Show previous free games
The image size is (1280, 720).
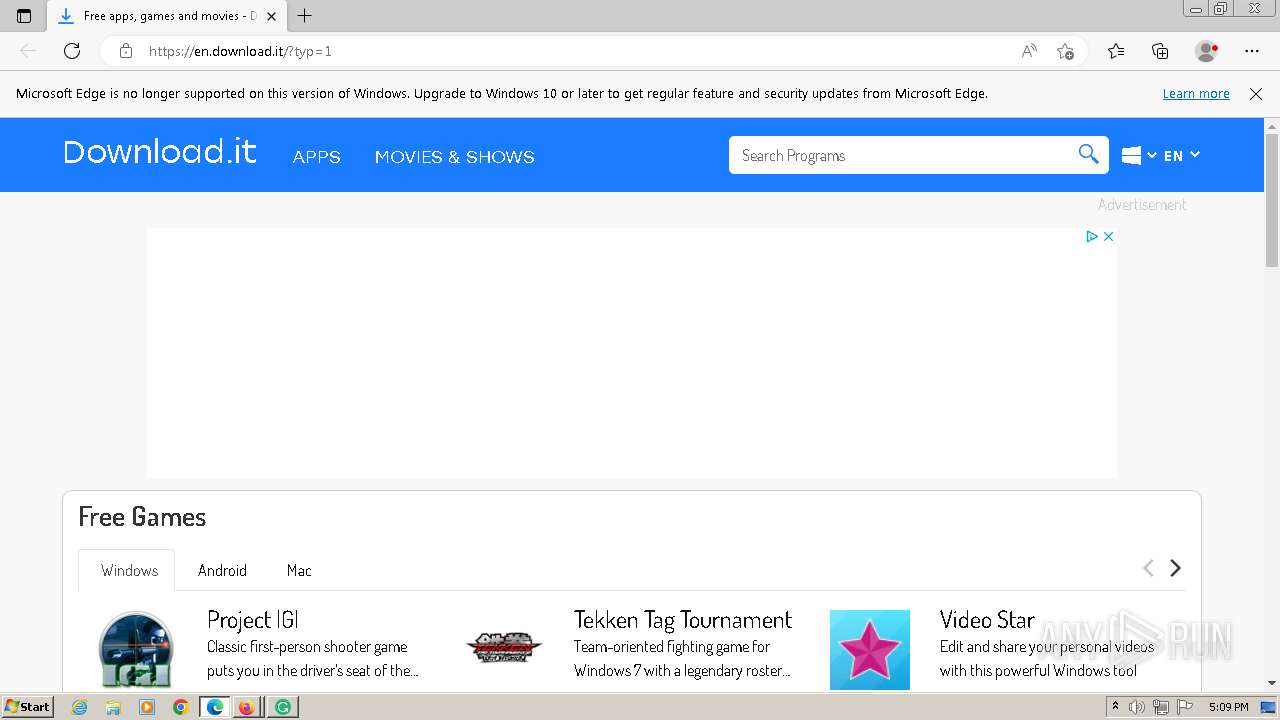(1148, 568)
